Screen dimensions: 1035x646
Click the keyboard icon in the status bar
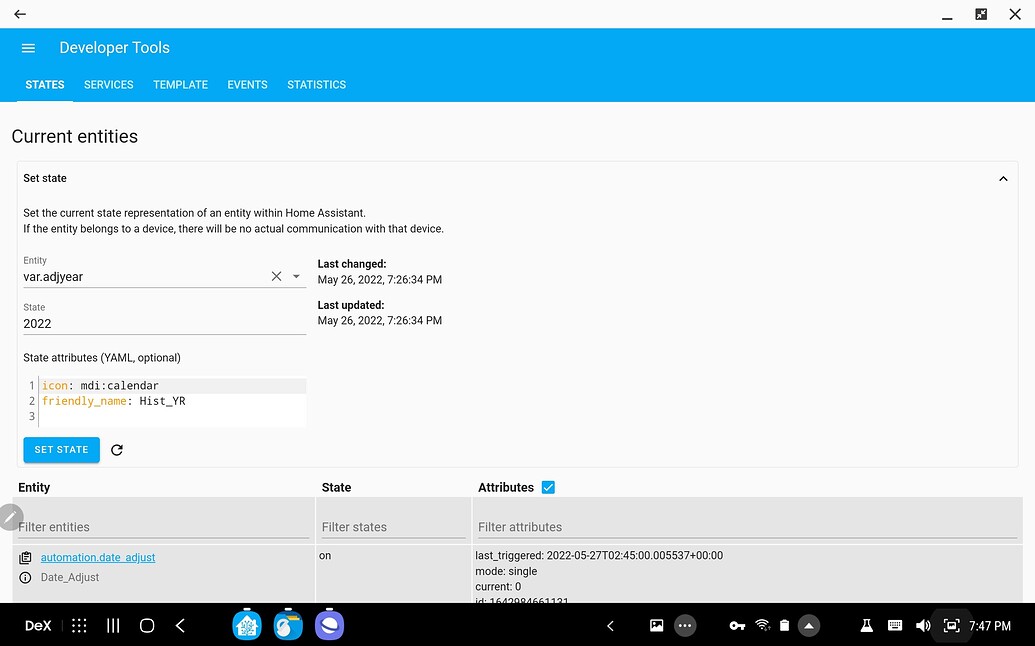(895, 625)
